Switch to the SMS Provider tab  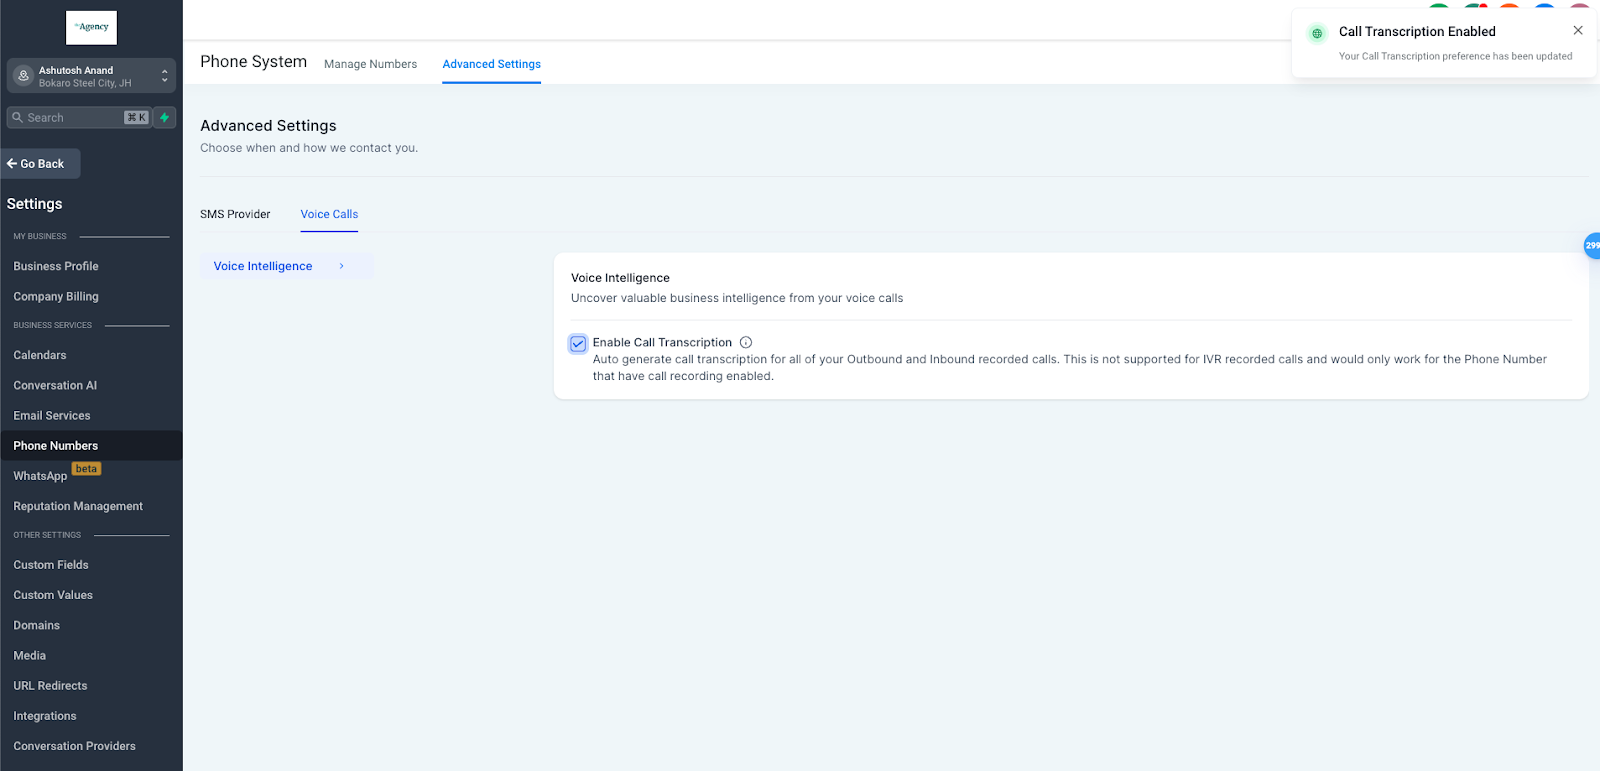(235, 214)
